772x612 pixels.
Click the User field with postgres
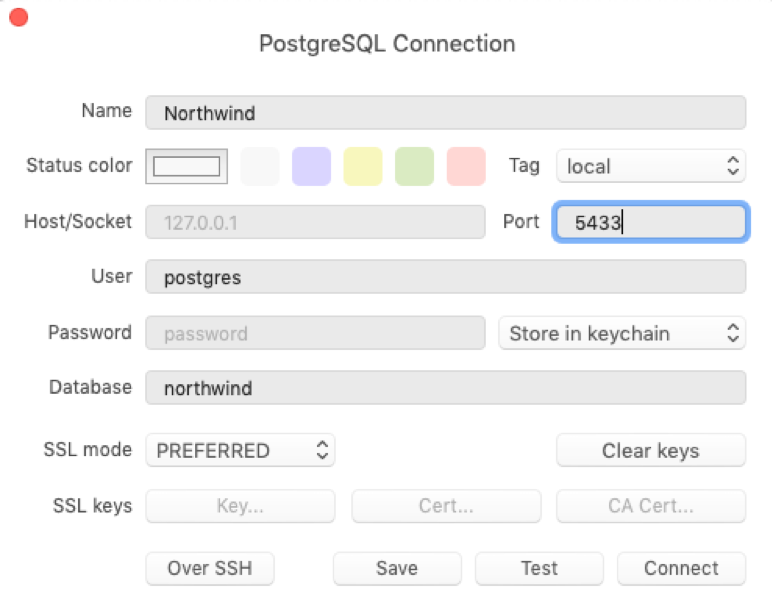coord(446,277)
